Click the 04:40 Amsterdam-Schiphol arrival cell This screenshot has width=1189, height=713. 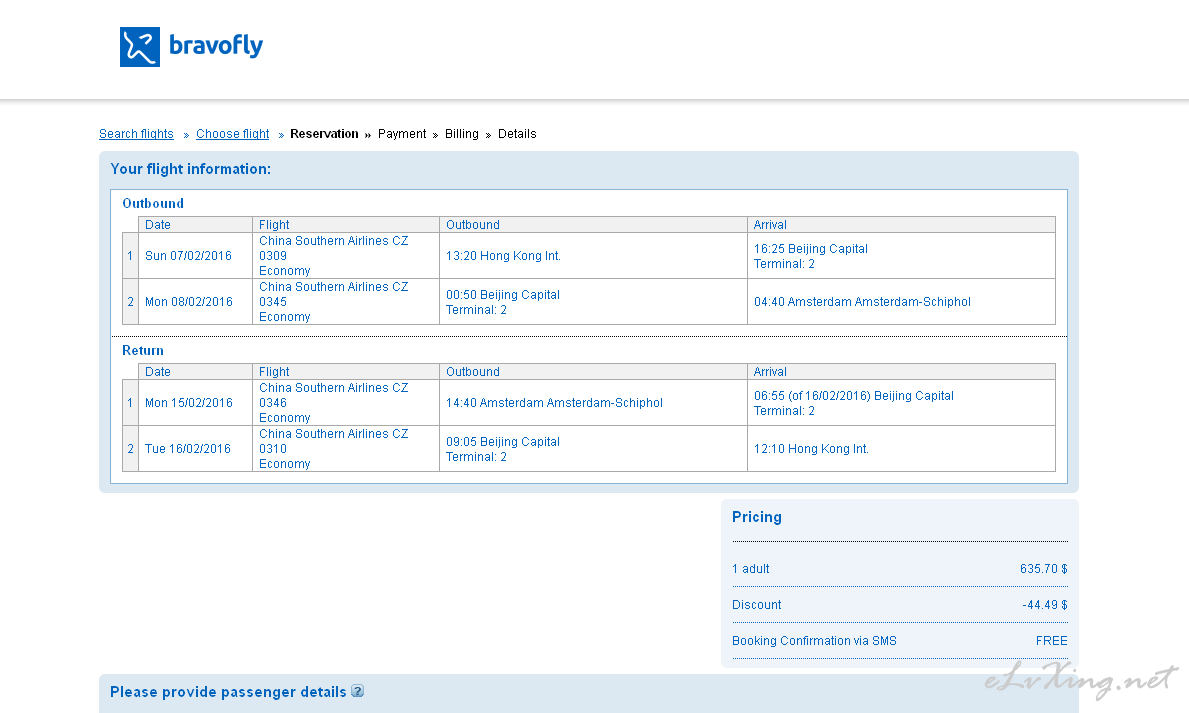coord(862,302)
